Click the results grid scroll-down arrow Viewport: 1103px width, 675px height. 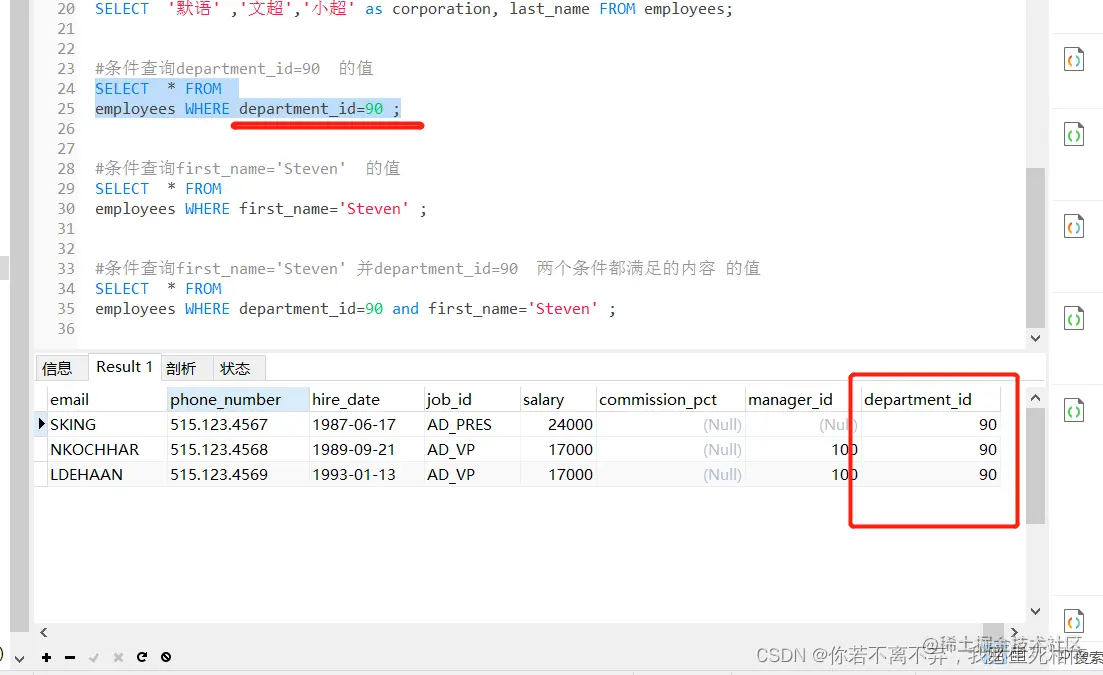(1035, 611)
